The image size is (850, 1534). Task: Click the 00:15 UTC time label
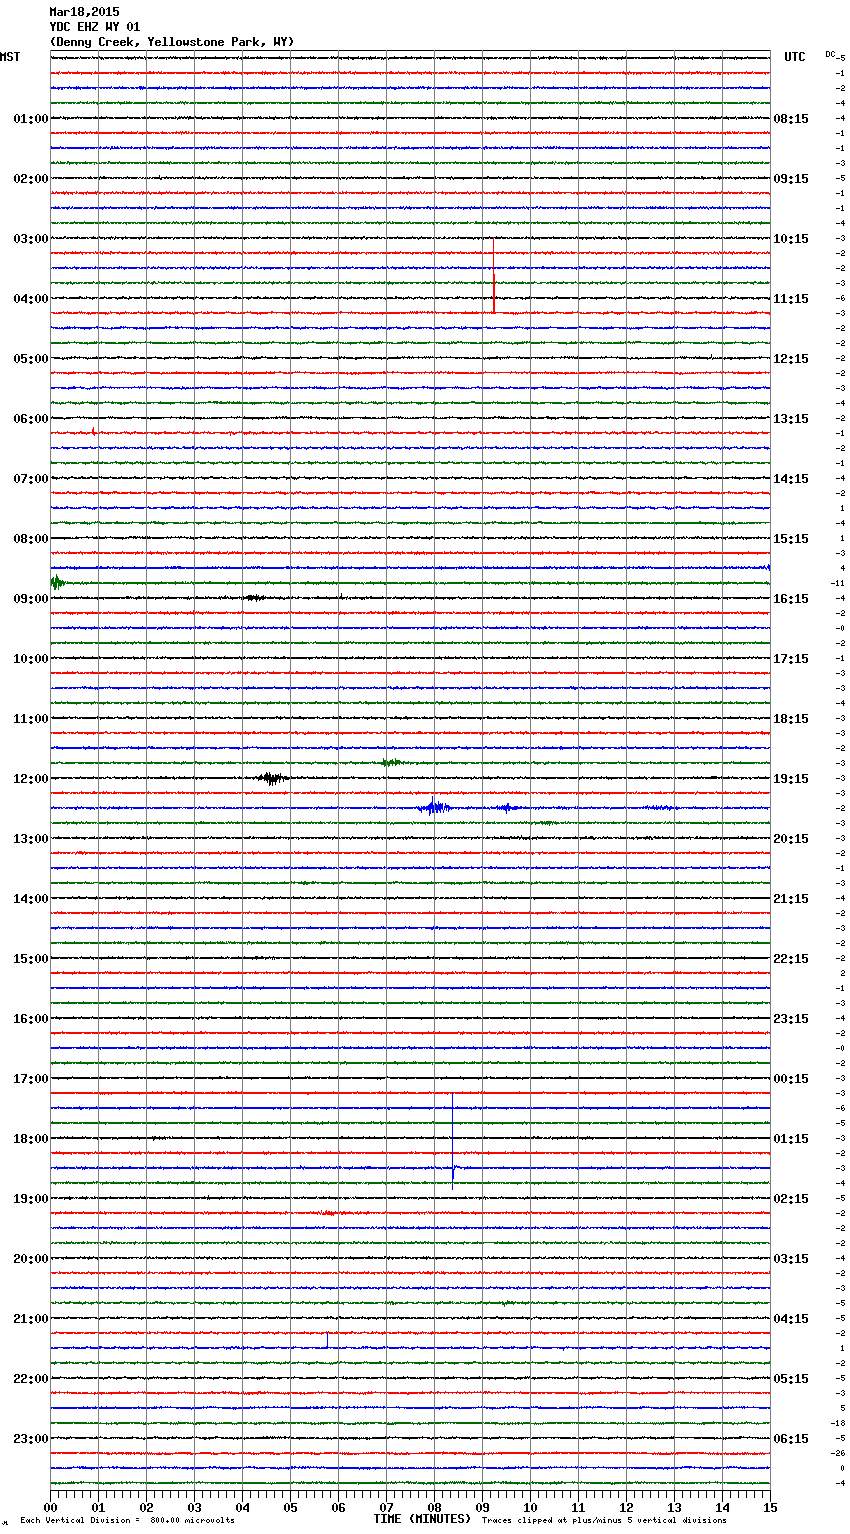(791, 1079)
